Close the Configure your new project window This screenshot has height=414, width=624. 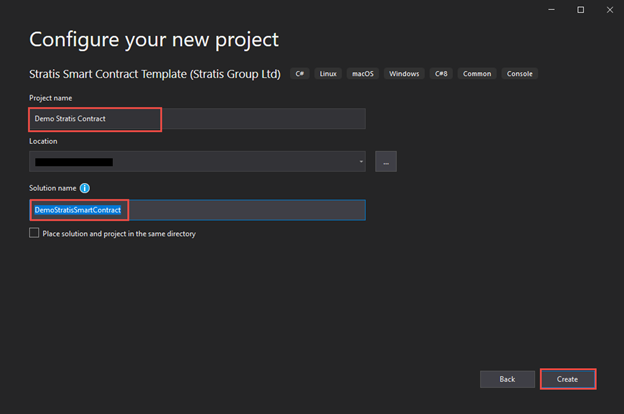tap(609, 9)
